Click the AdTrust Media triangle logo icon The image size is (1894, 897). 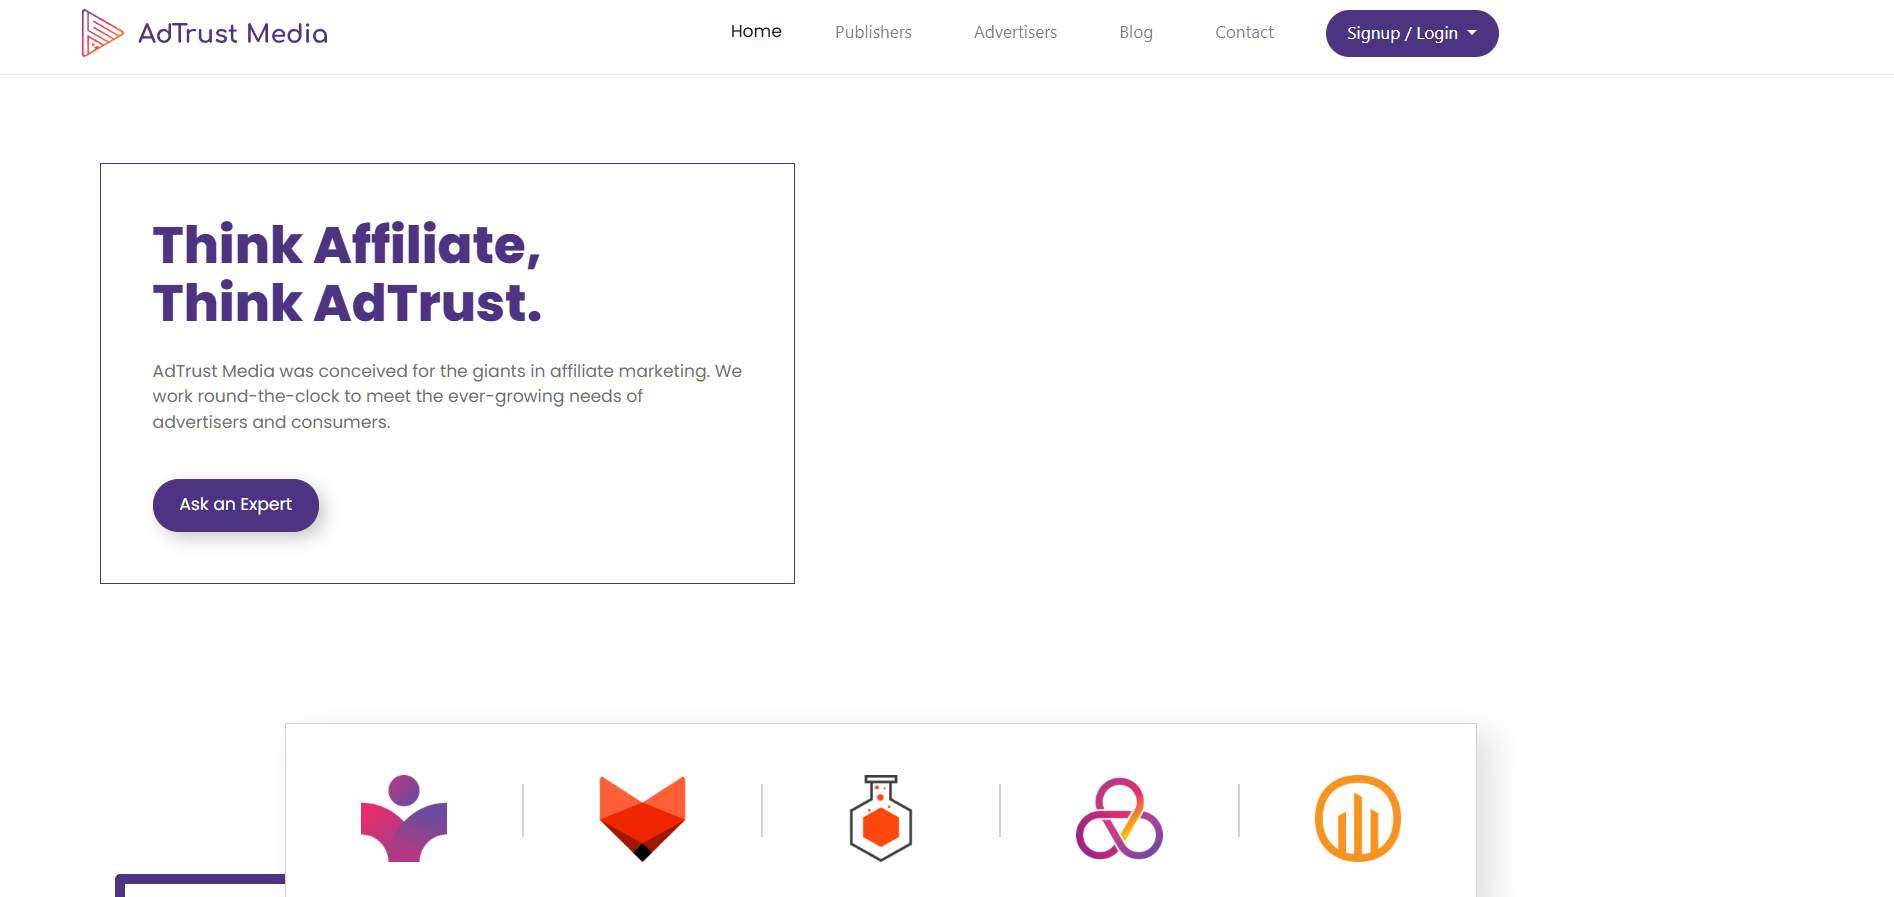click(101, 33)
